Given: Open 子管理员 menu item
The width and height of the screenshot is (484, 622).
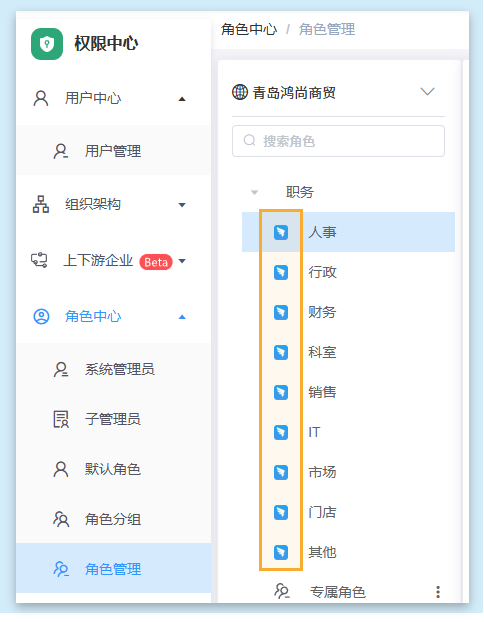Looking at the screenshot, I should point(113,419).
